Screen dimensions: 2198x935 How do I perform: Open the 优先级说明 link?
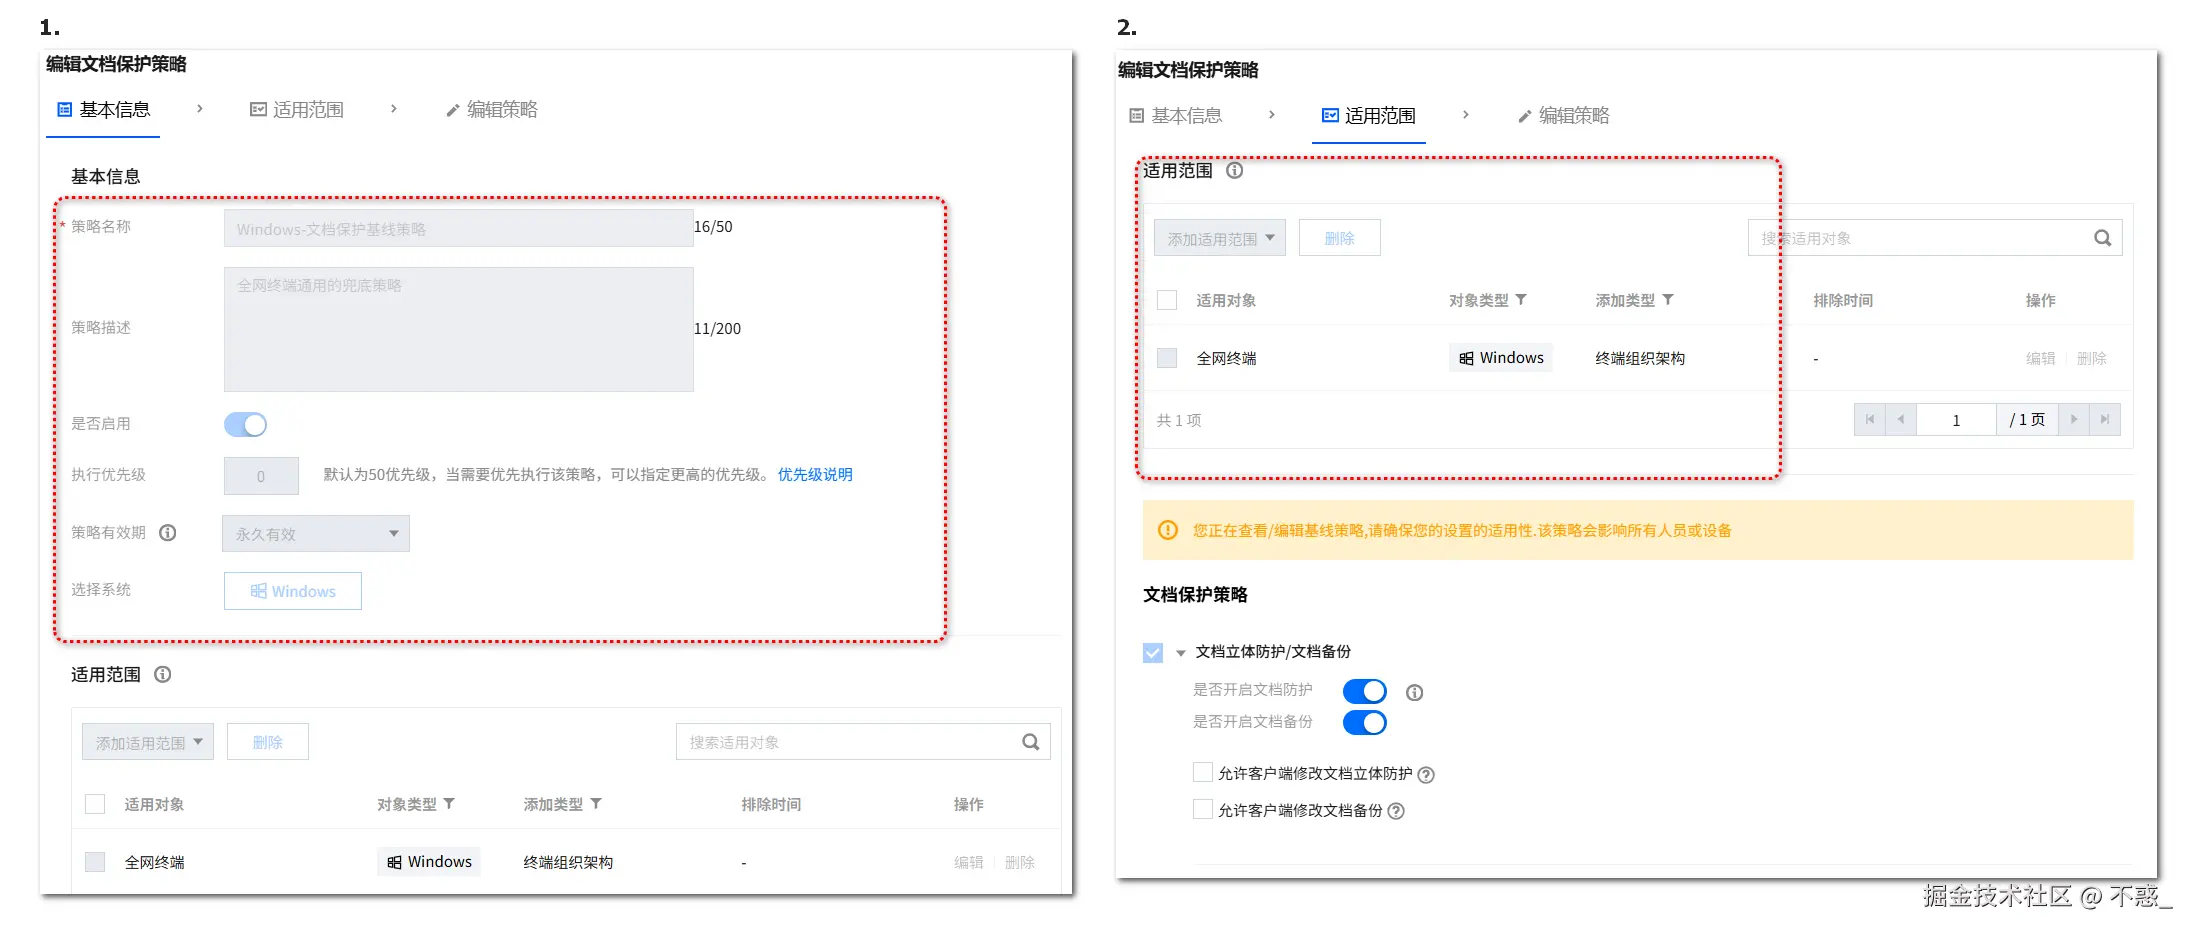click(x=815, y=475)
